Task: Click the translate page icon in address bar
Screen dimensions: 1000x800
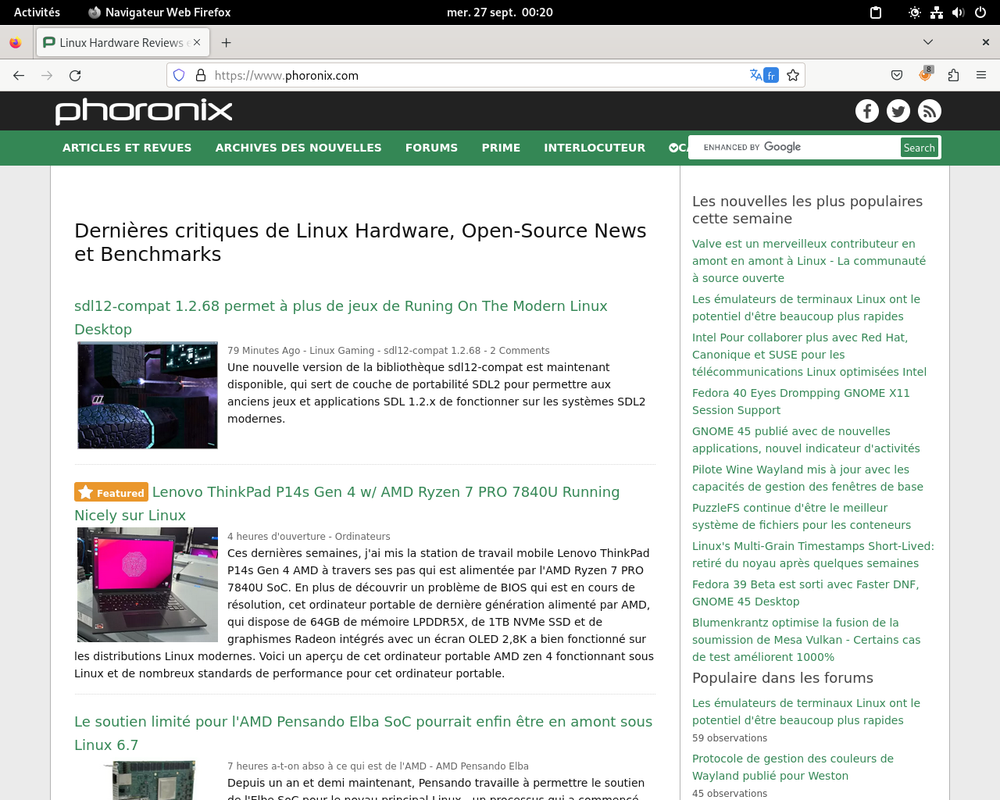Action: click(x=763, y=75)
